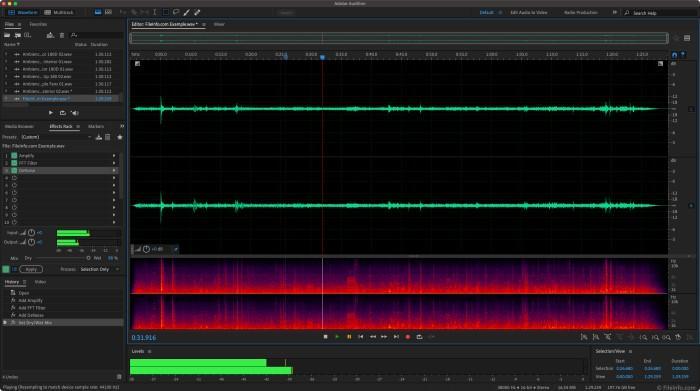
Task: Open the Favorites tab
Action: (38, 24)
